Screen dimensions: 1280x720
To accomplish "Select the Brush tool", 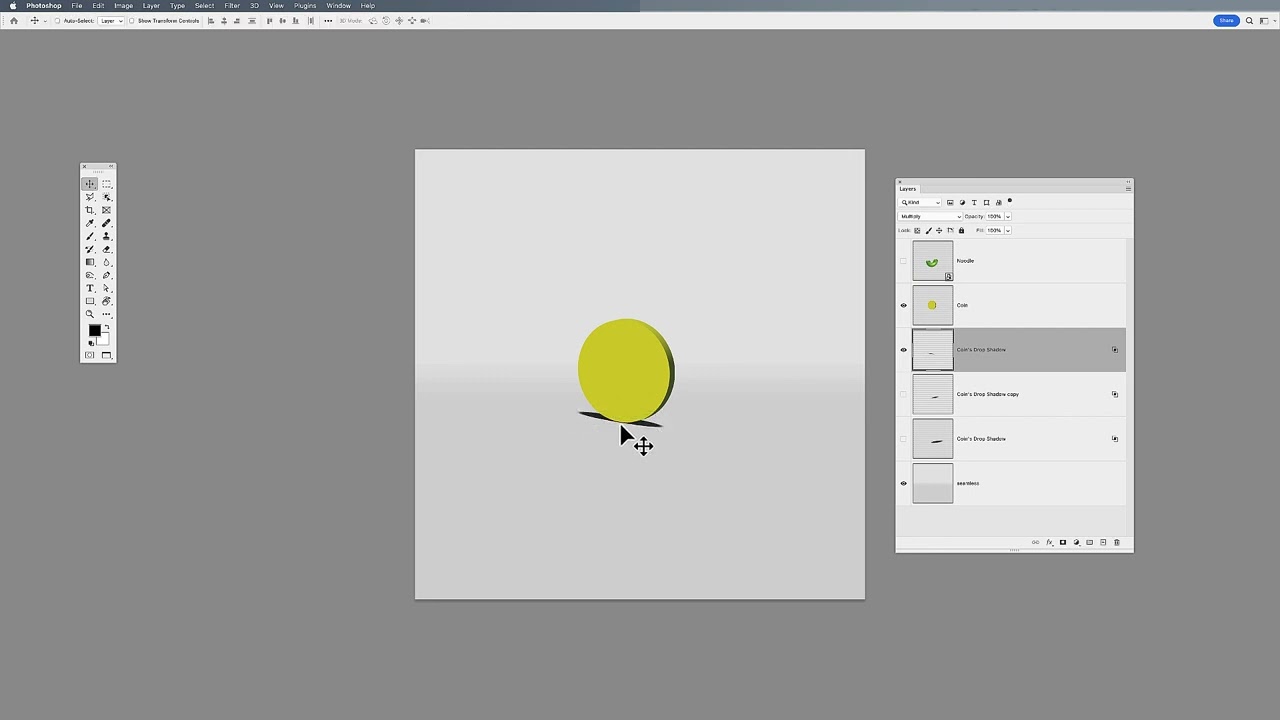I will point(90,236).
